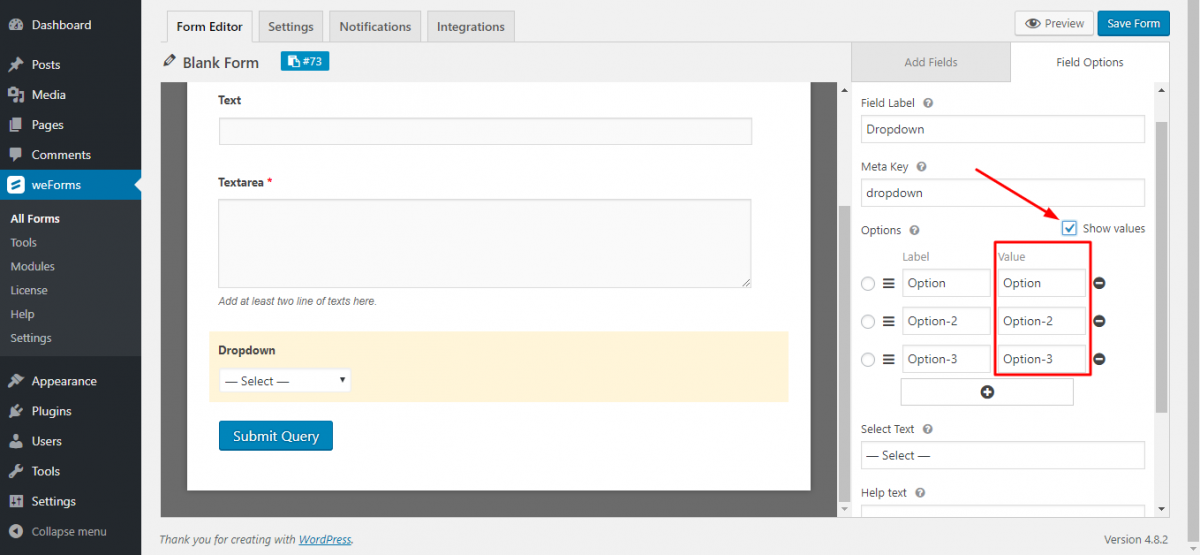
Task: Click the Users person icon
Action: tap(16, 441)
